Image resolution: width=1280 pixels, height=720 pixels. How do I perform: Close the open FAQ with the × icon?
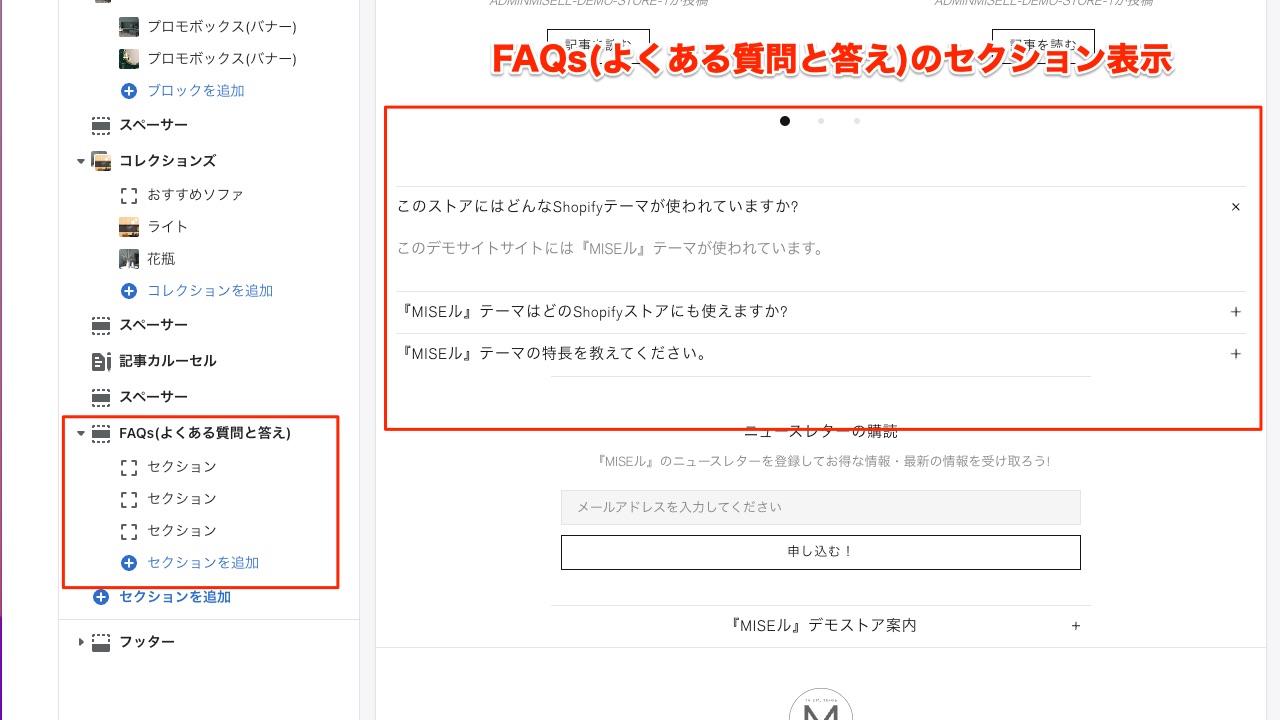pyautogui.click(x=1236, y=207)
